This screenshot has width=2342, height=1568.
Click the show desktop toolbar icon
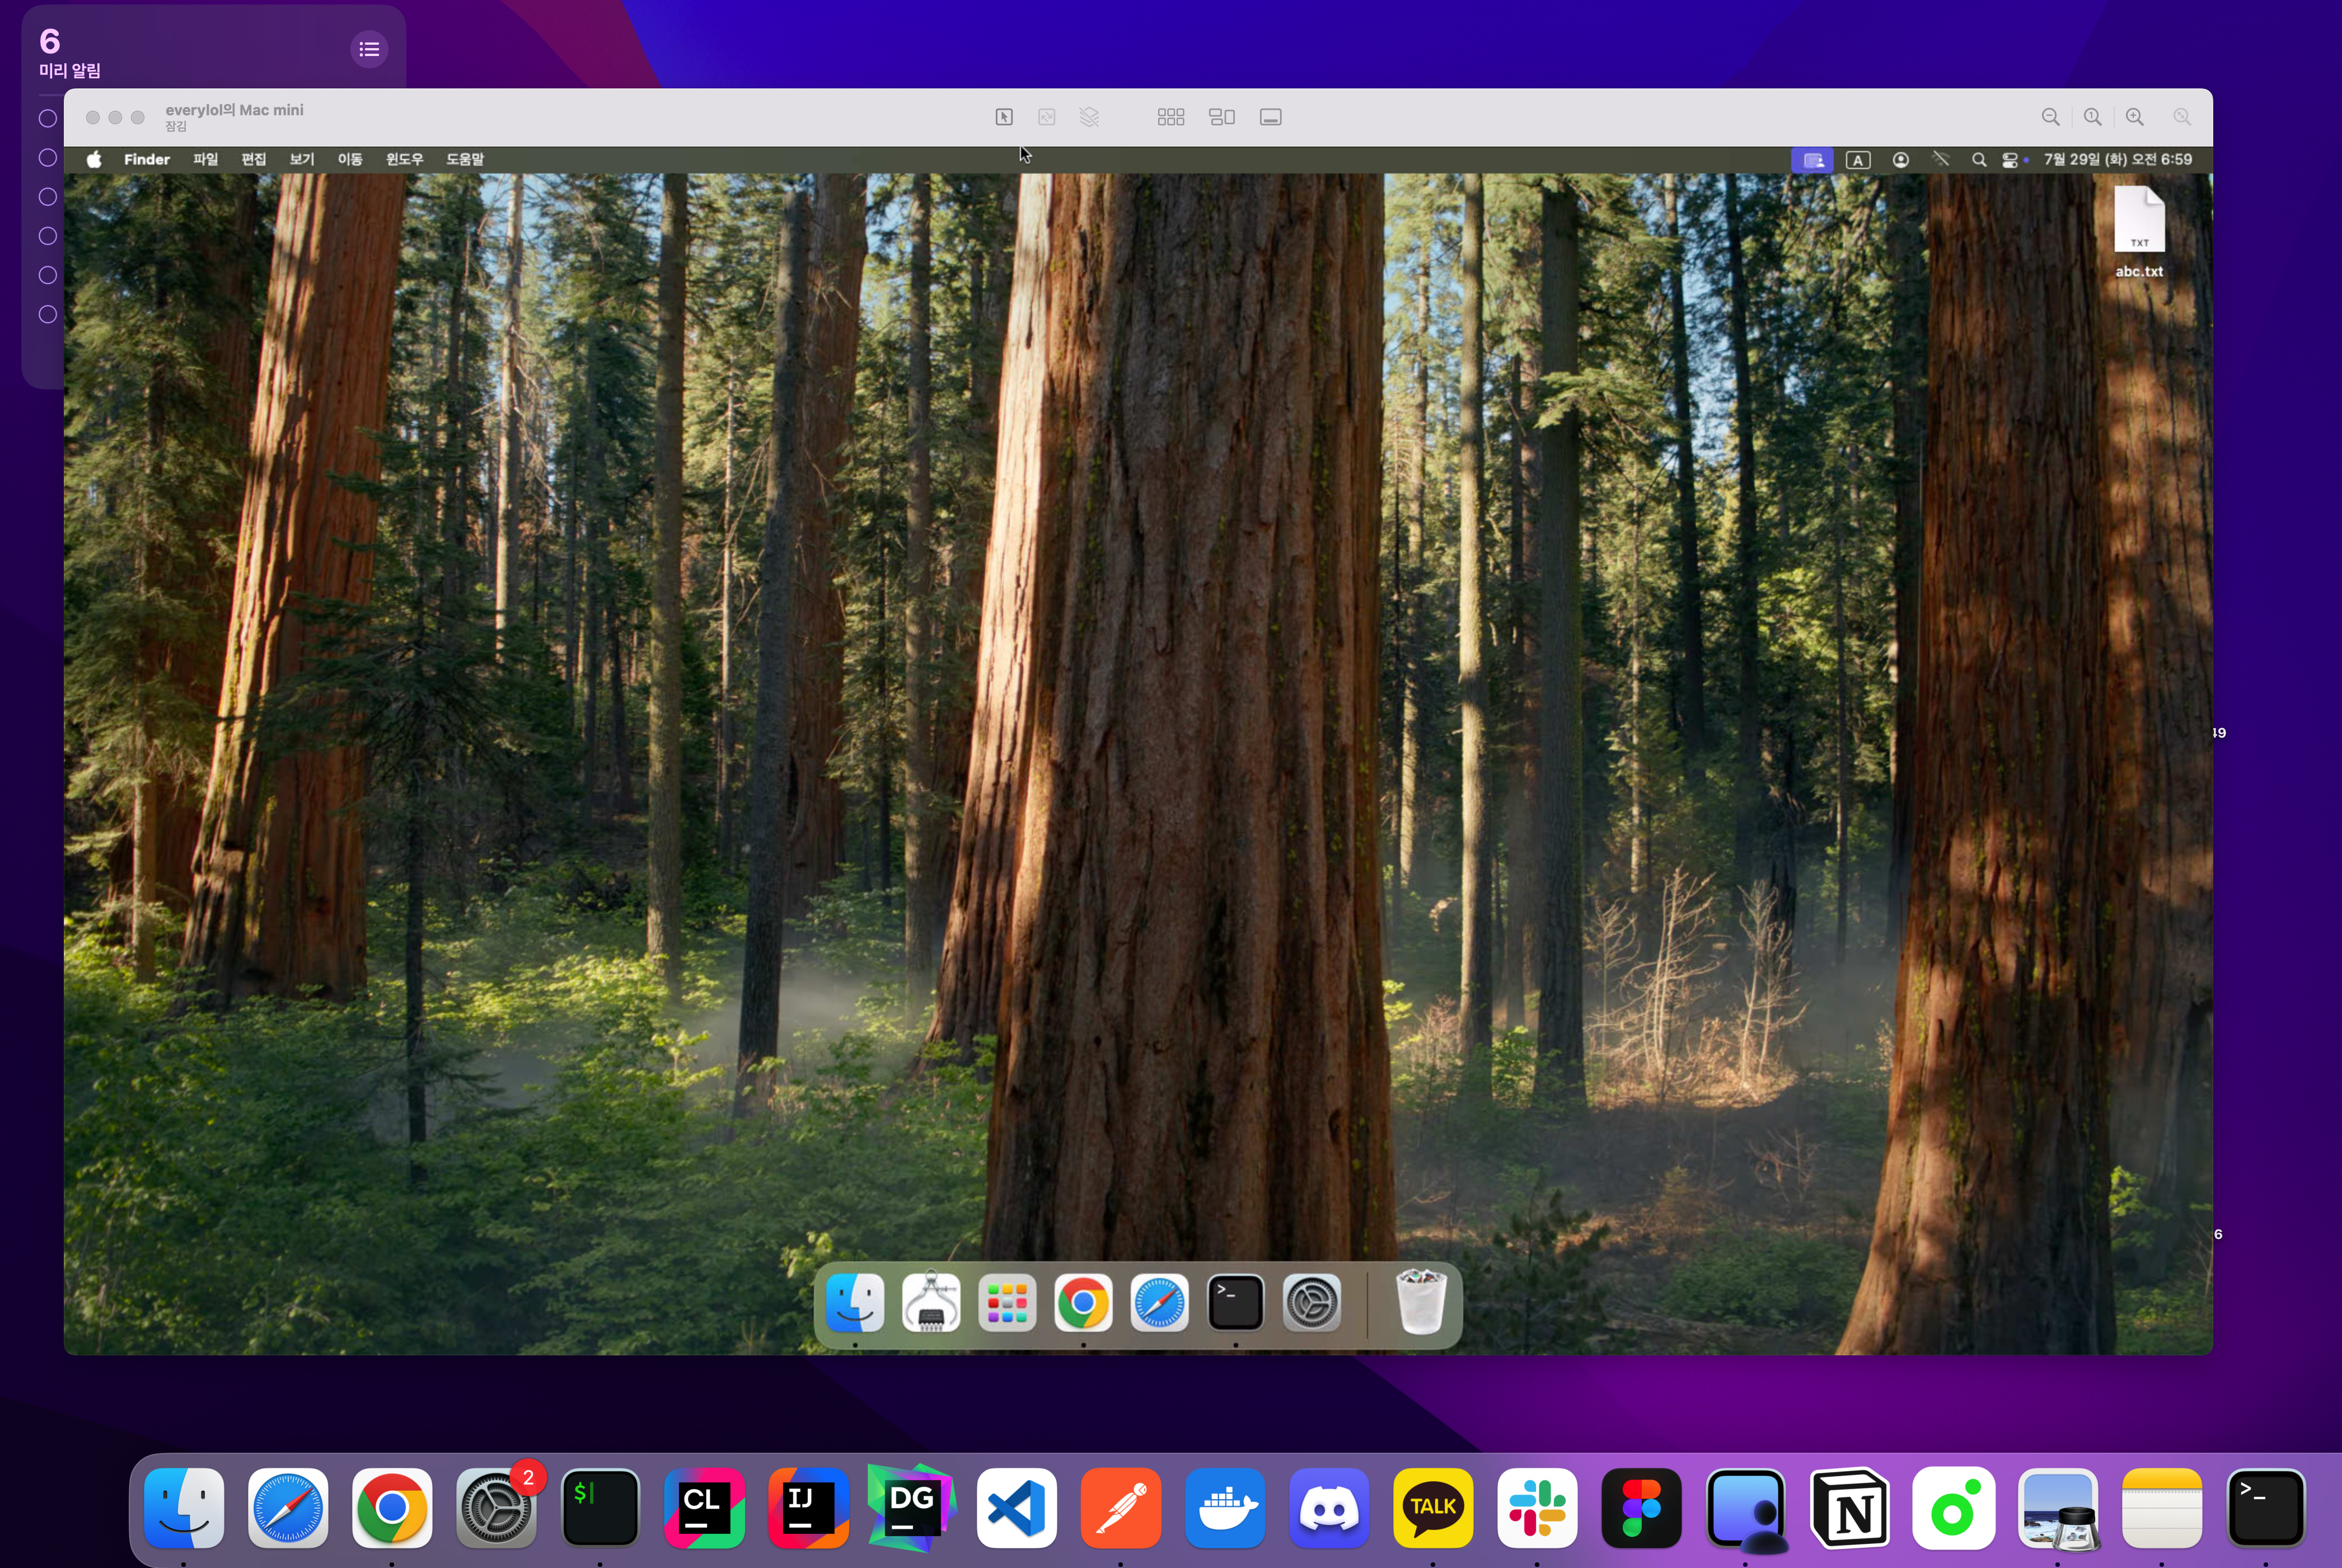(x=1270, y=117)
